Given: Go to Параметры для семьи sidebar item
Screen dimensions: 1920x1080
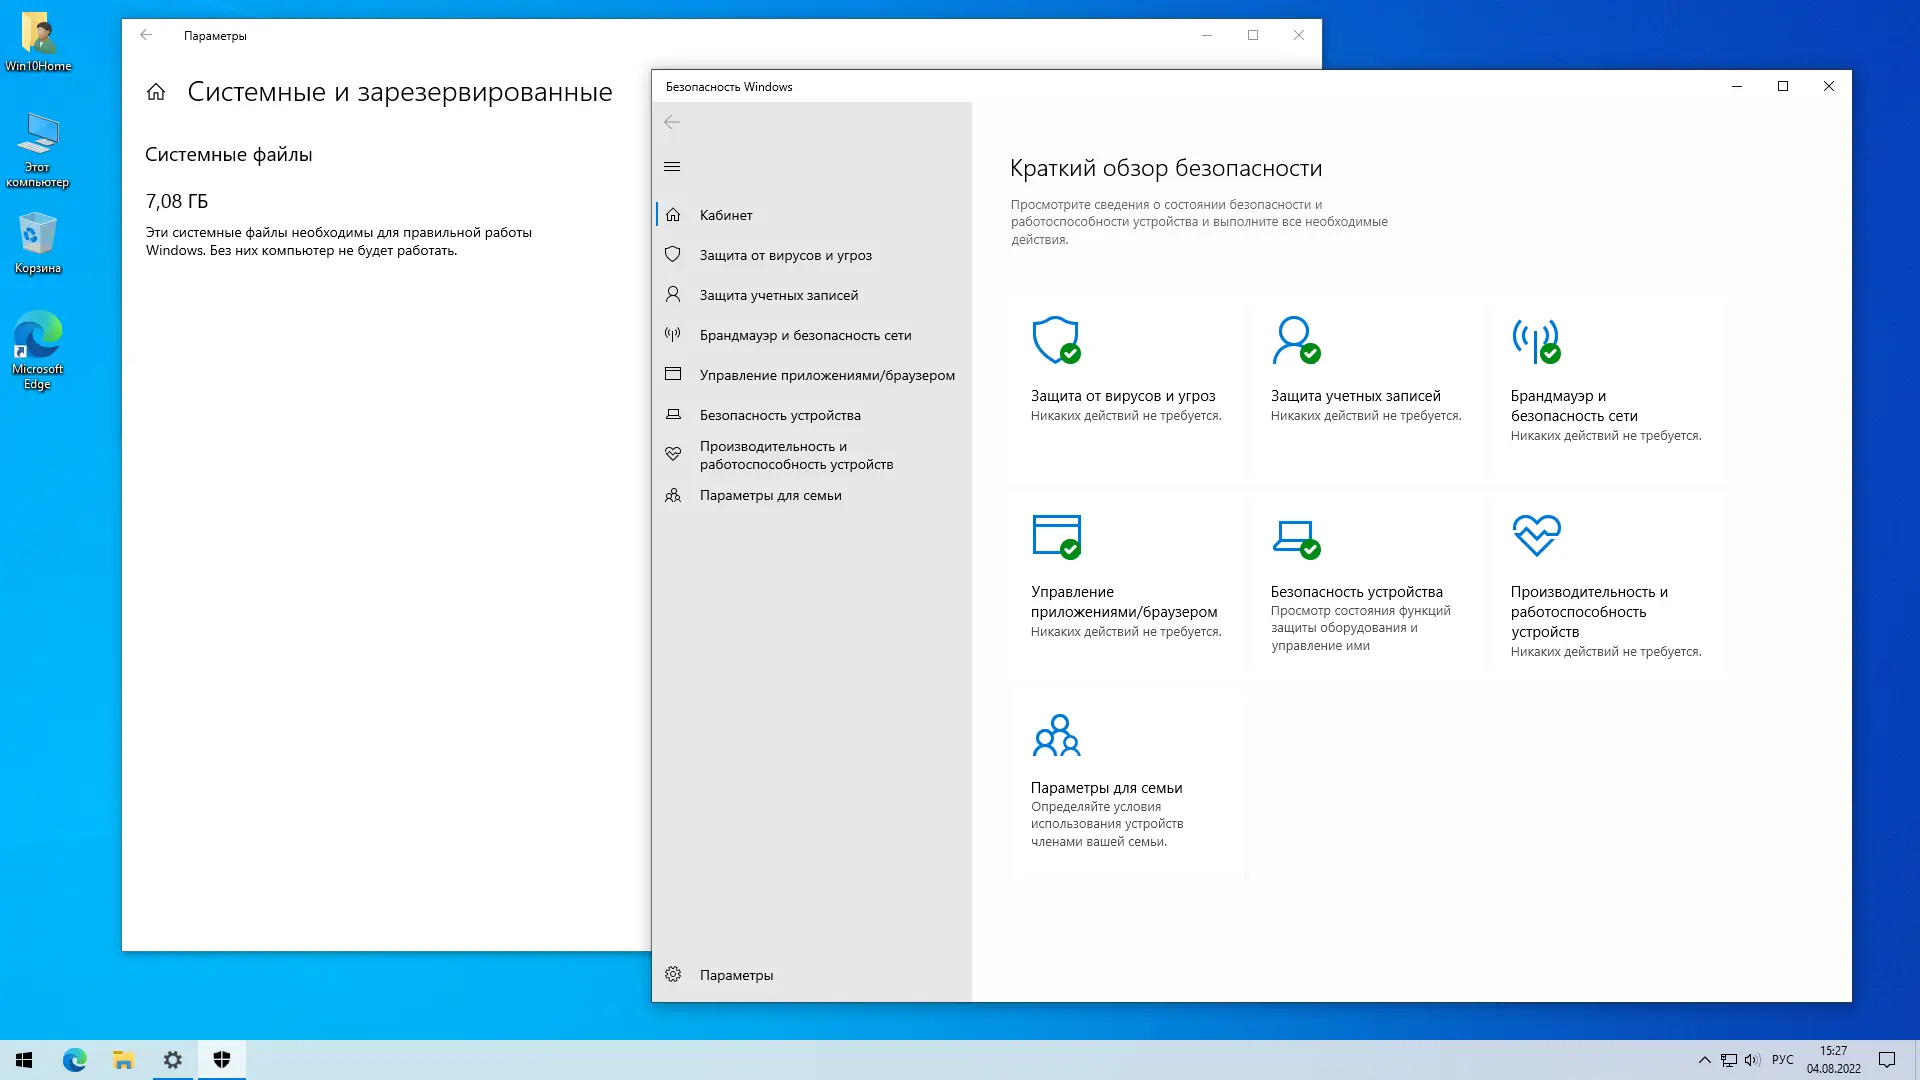Looking at the screenshot, I should point(770,495).
